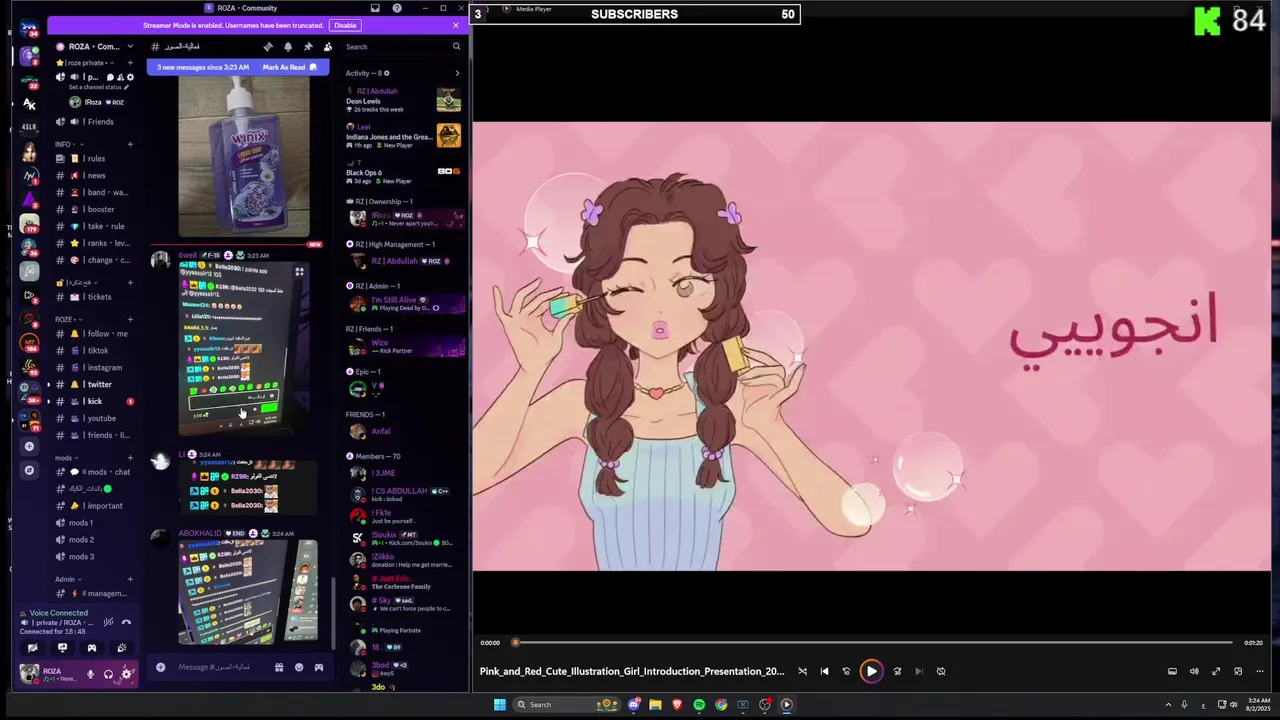The image size is (1280, 720).
Task: Start an activity from voice panel
Action: pos(92,648)
